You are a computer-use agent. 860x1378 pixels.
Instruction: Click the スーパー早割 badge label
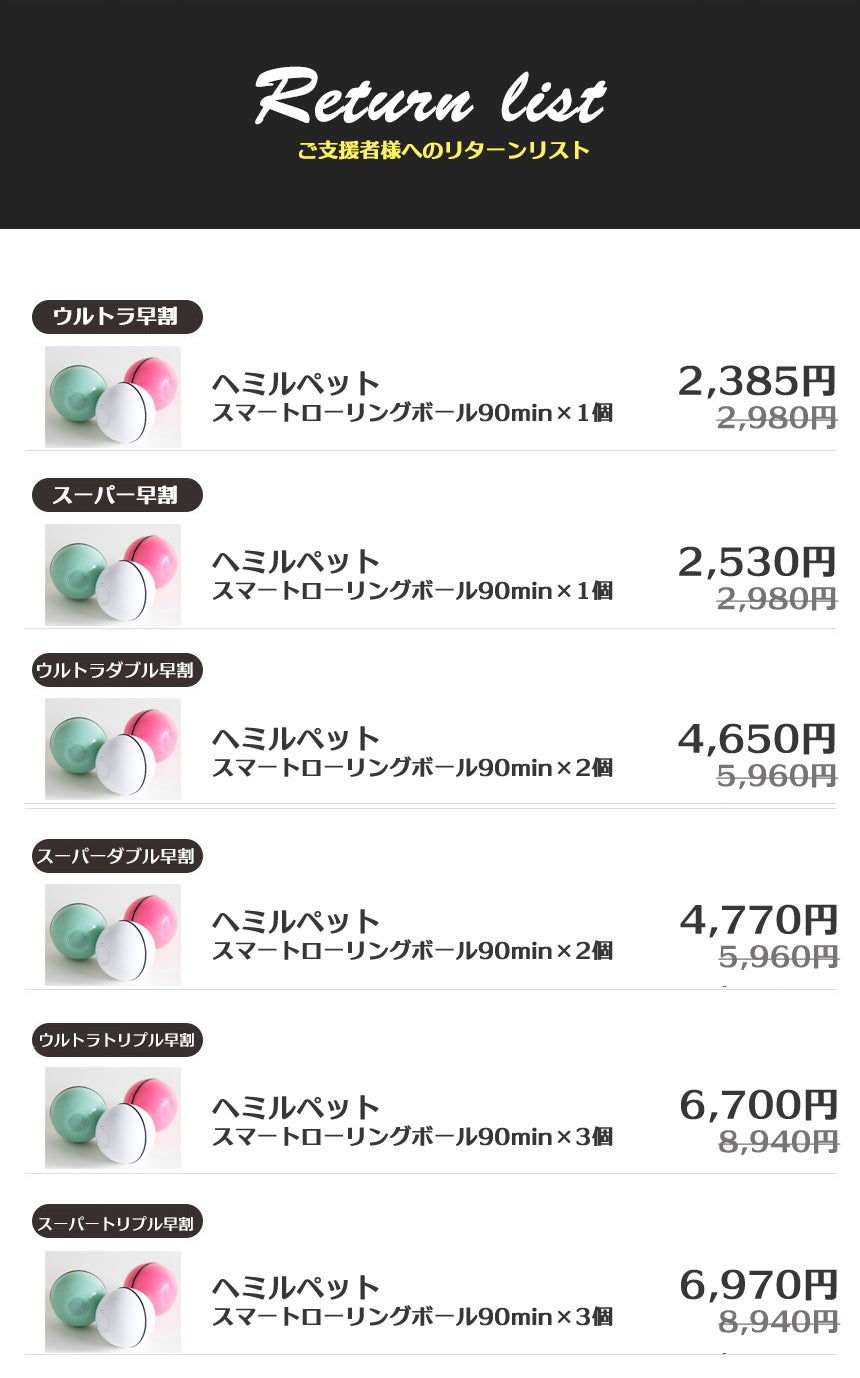[x=117, y=495]
